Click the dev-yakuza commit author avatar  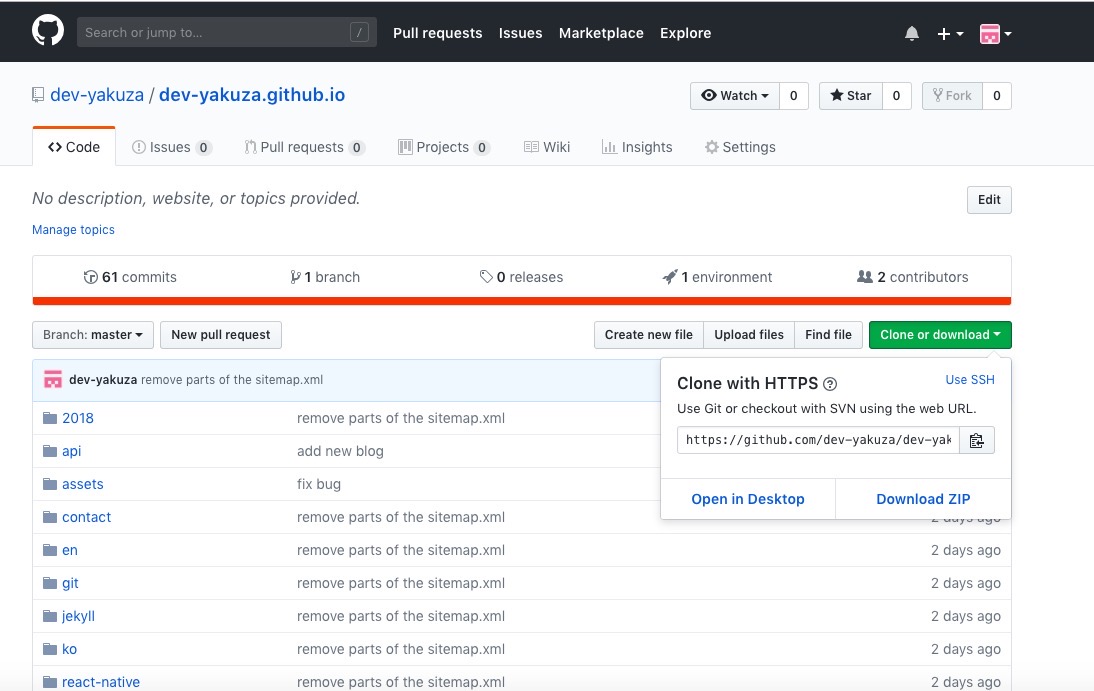[x=52, y=380]
